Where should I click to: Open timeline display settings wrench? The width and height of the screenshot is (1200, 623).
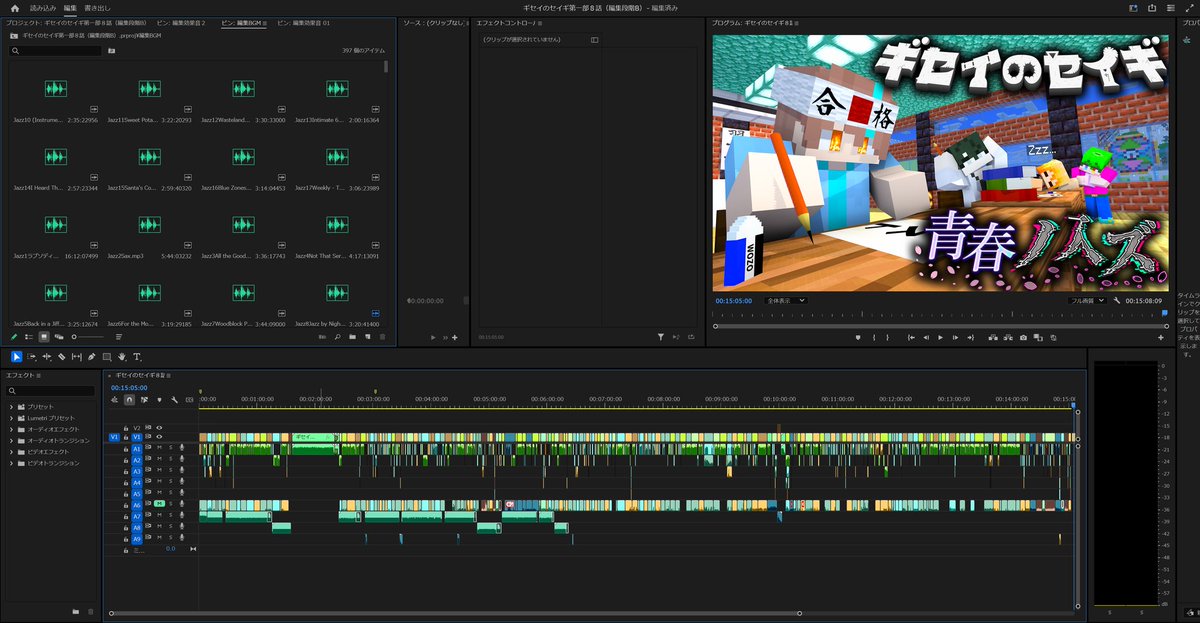[x=174, y=400]
